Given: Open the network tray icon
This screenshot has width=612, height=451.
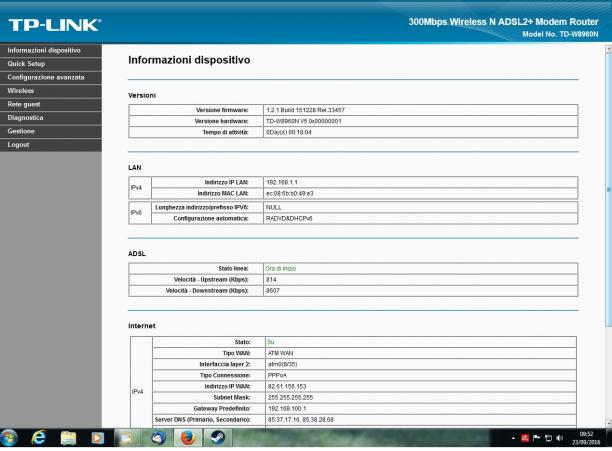Looking at the screenshot, I should pos(548,438).
